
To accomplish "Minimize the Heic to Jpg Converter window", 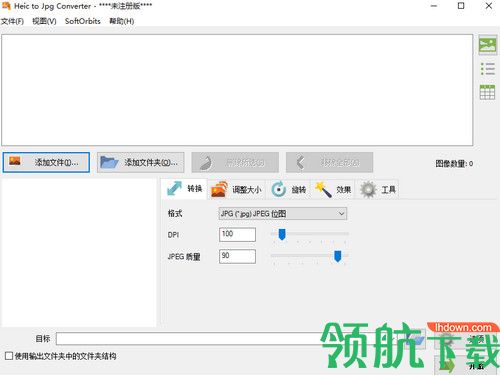I will click(x=434, y=6).
